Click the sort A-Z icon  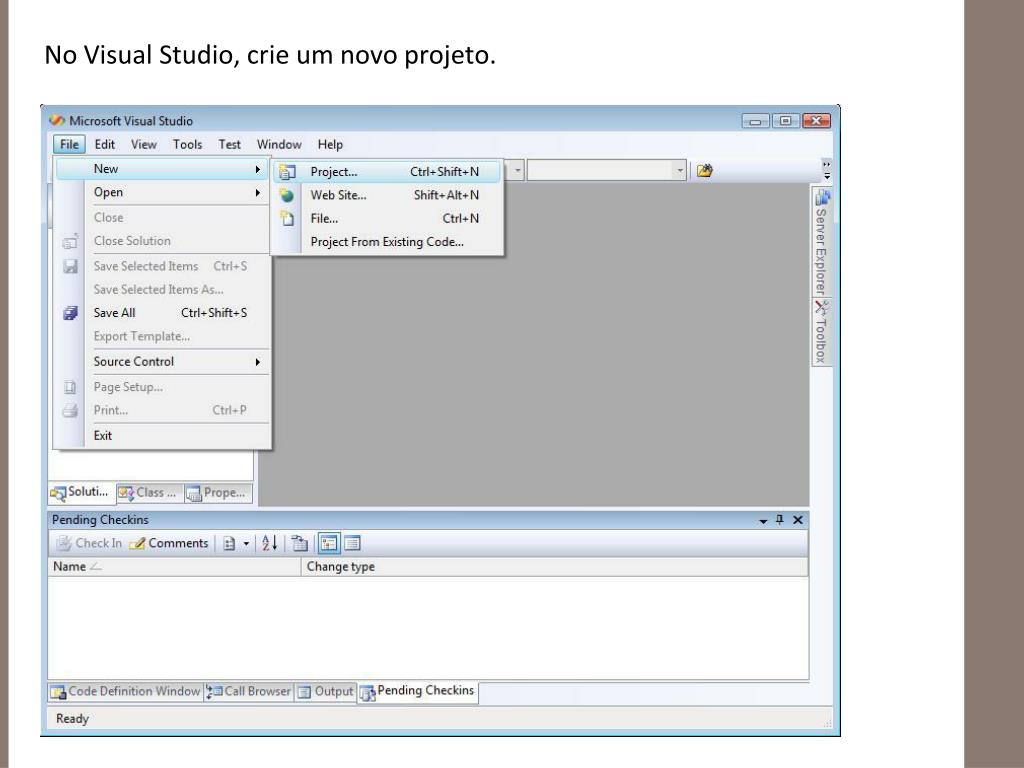[x=270, y=543]
